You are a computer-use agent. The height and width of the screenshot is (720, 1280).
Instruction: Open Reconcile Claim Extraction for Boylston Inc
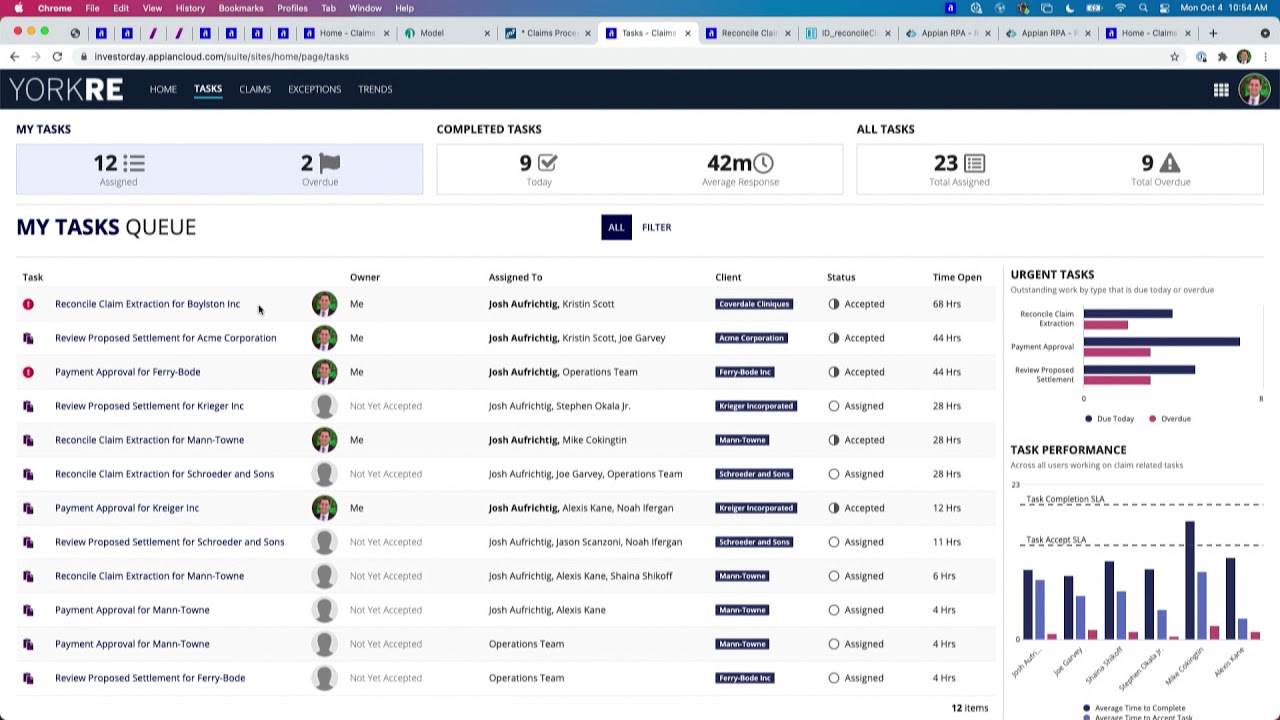point(147,304)
